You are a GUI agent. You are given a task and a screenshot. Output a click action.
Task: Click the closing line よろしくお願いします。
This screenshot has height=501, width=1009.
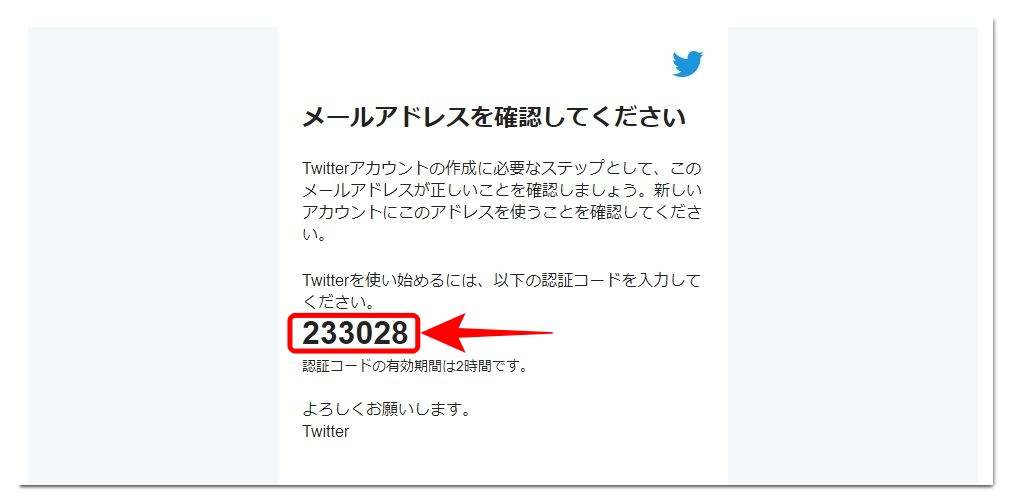tap(386, 410)
